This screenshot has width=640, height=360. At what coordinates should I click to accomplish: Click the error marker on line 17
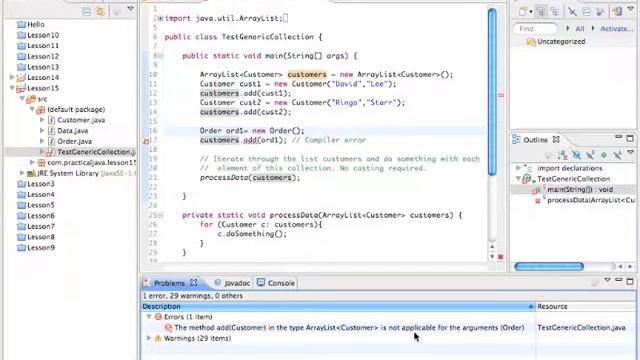145,141
